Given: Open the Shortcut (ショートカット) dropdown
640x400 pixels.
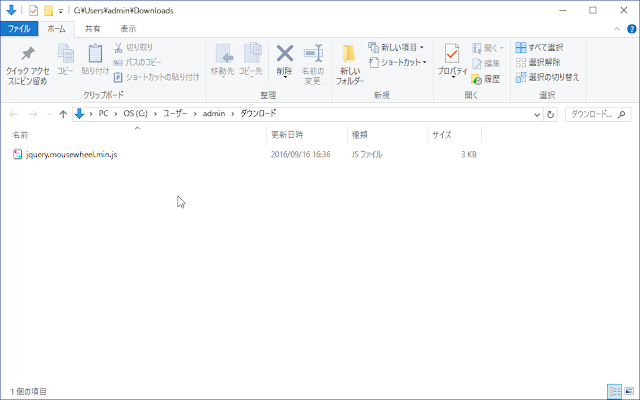Looking at the screenshot, I should click(398, 62).
